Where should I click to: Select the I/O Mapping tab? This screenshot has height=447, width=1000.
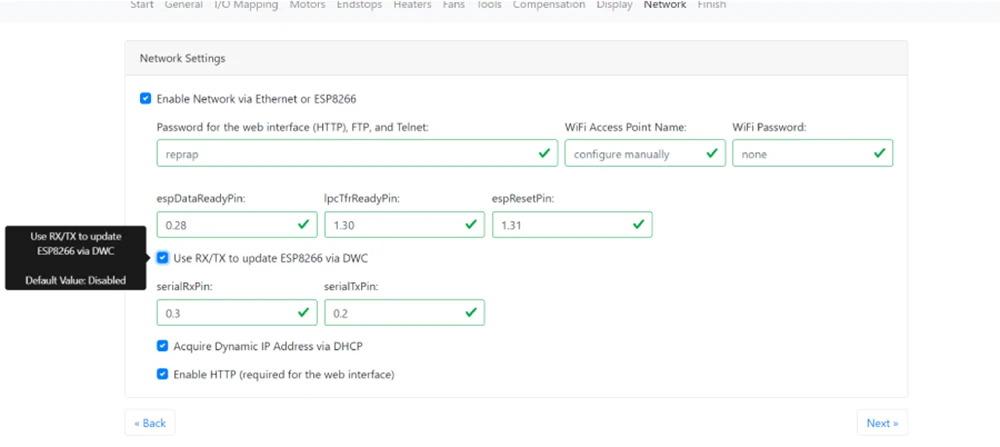[247, 5]
